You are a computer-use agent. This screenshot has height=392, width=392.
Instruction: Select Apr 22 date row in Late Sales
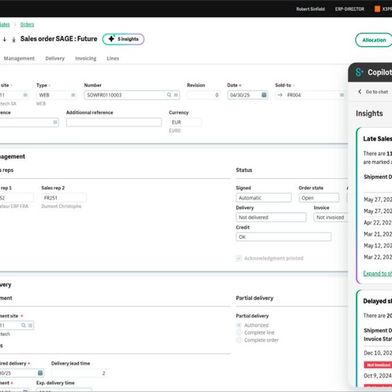click(x=378, y=222)
